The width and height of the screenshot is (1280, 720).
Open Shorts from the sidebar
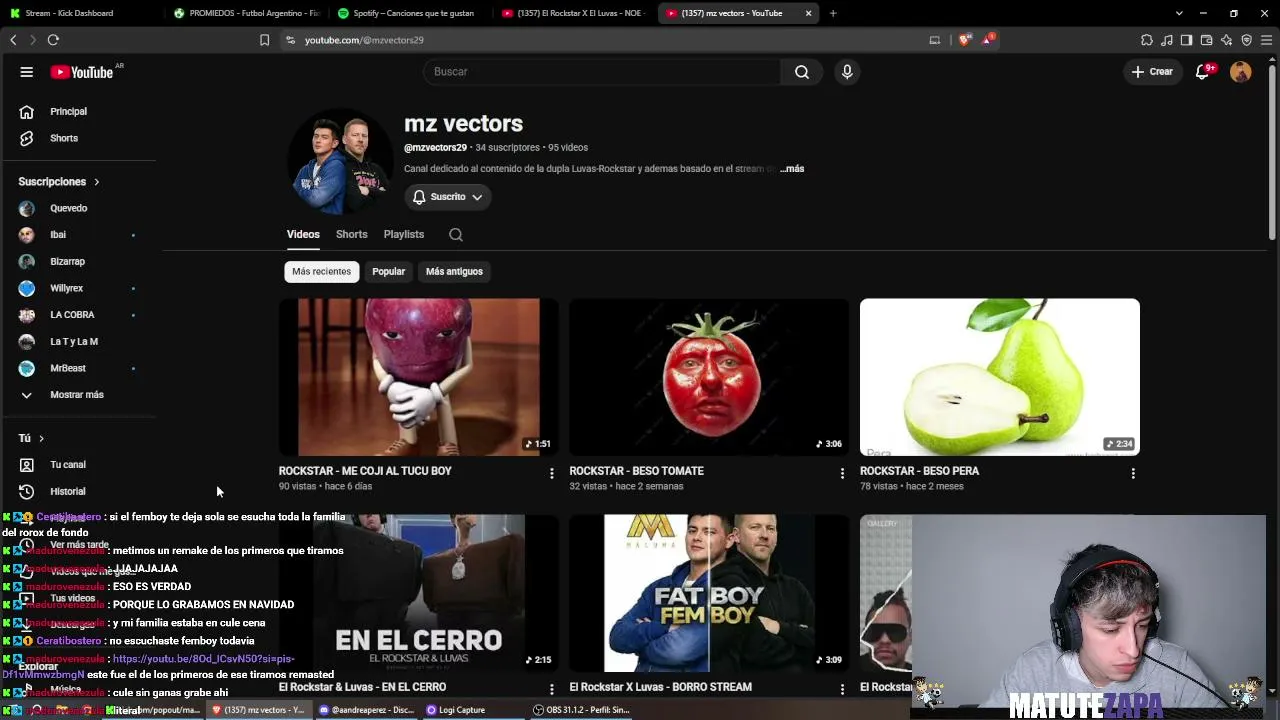click(64, 138)
